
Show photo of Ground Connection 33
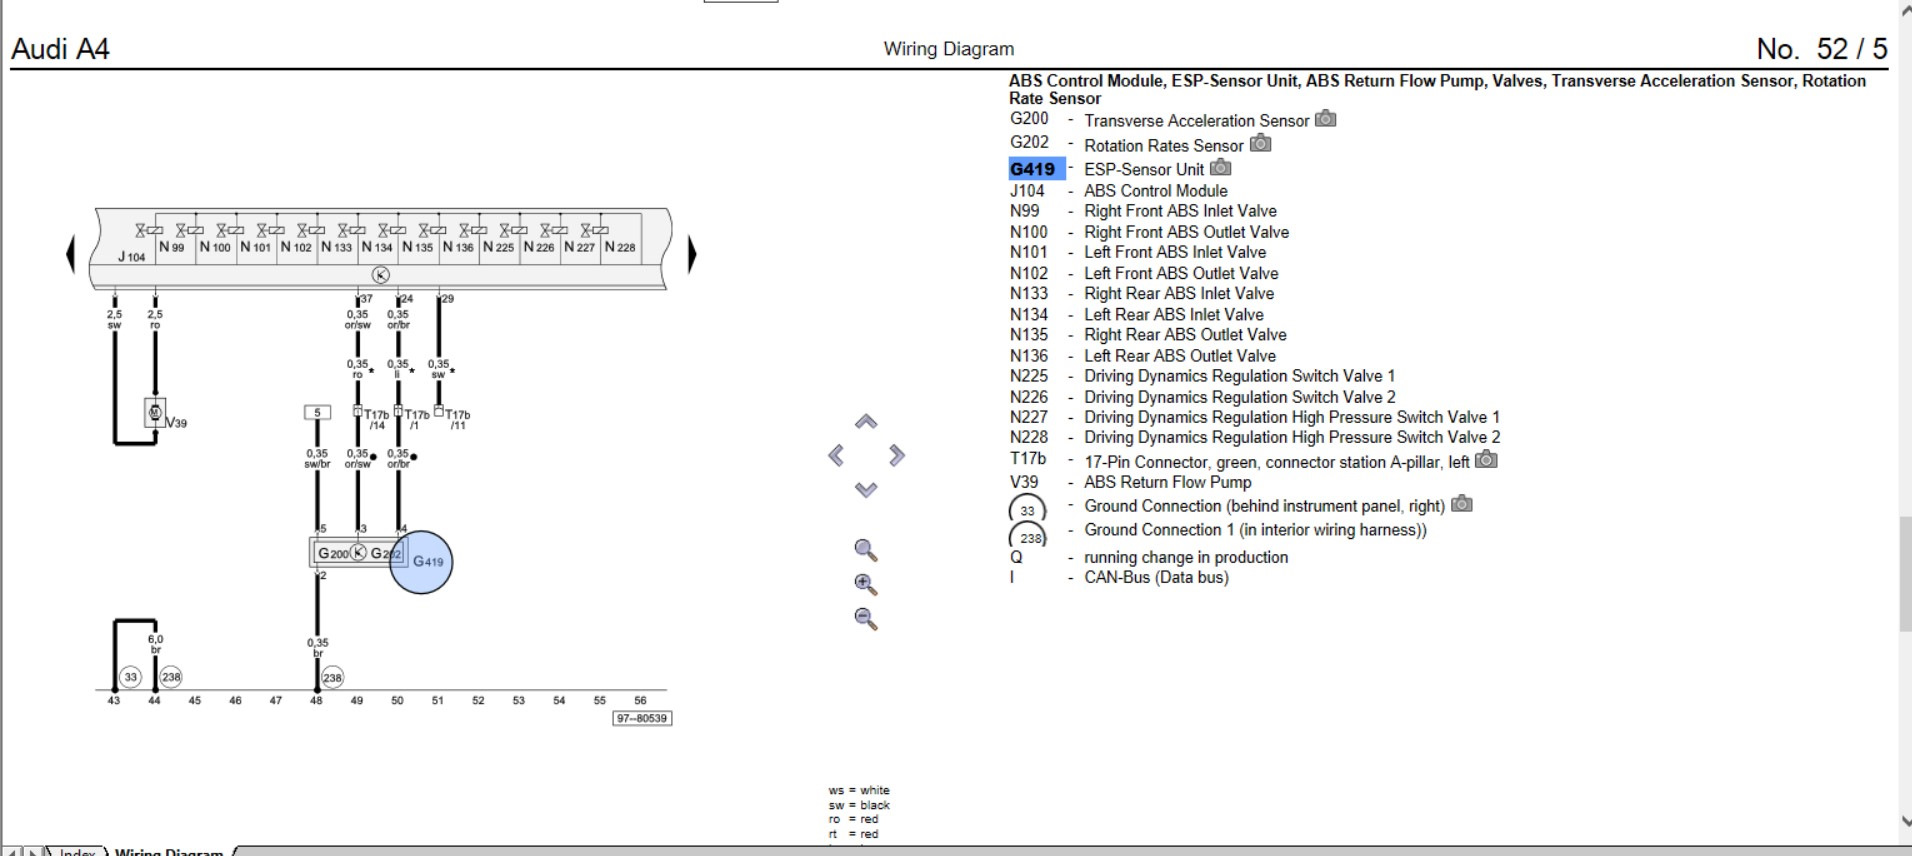tap(1462, 504)
